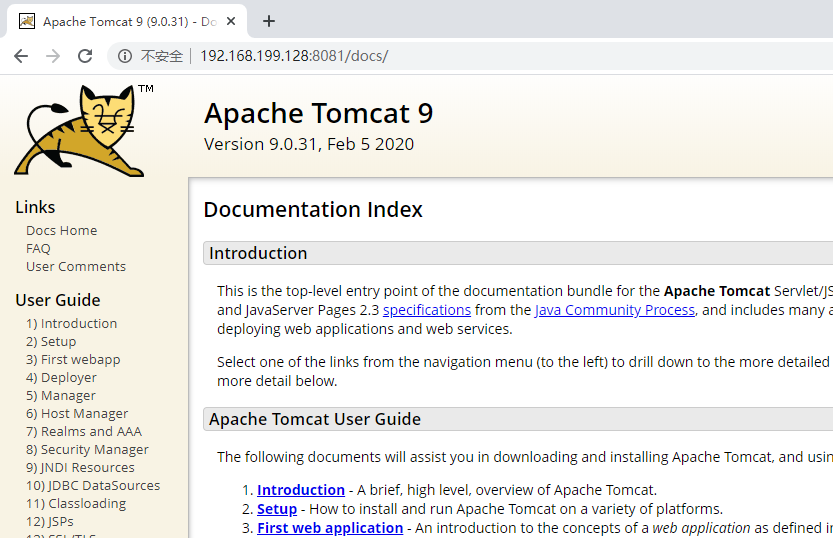
Task: Click the User Guide sidebar heading
Action: 58,300
